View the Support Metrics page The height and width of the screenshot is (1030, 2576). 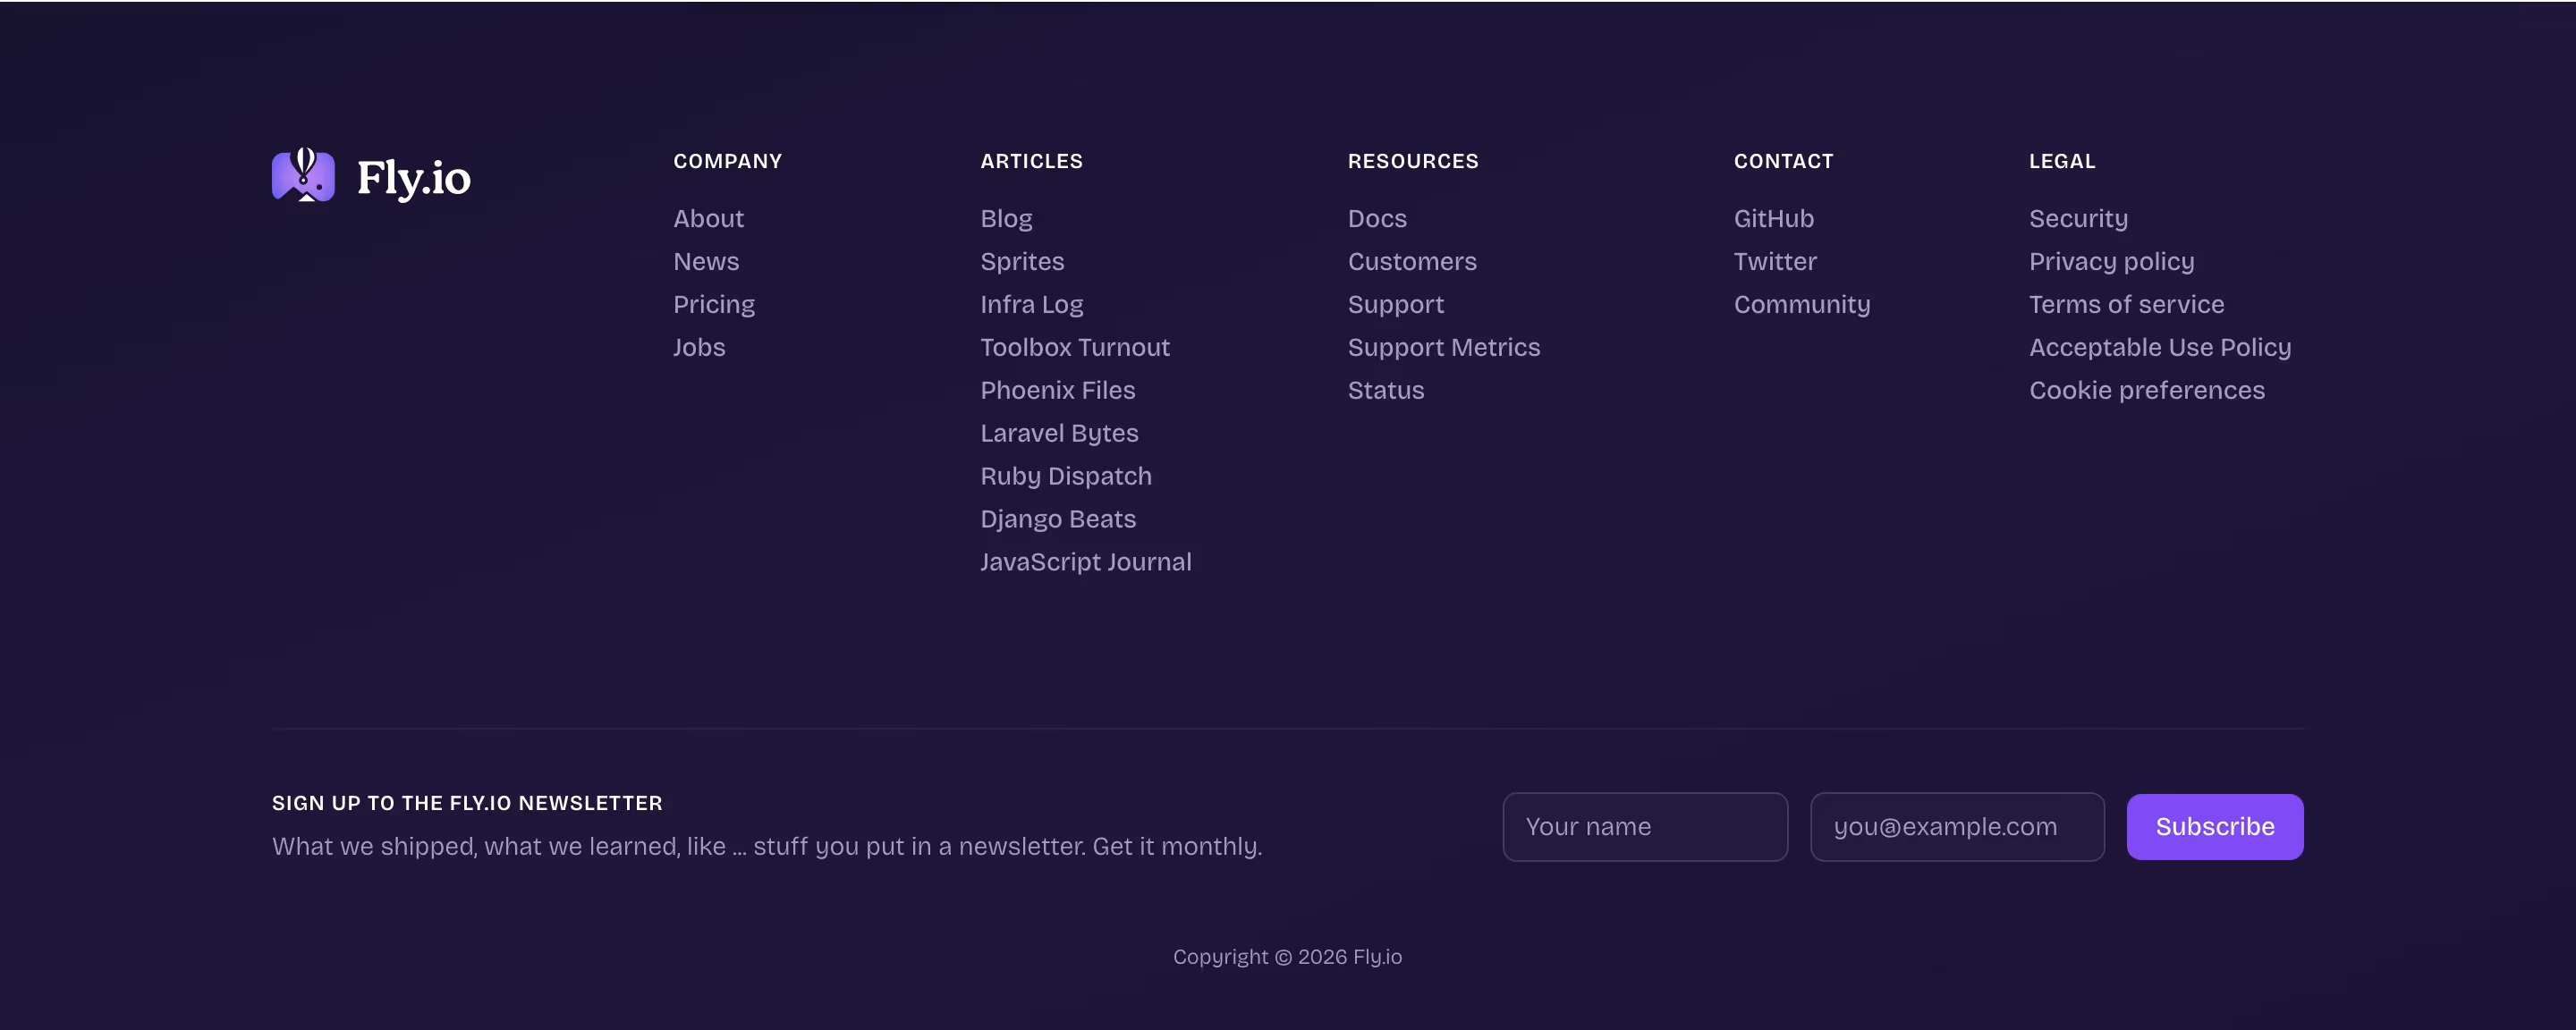pos(1444,347)
